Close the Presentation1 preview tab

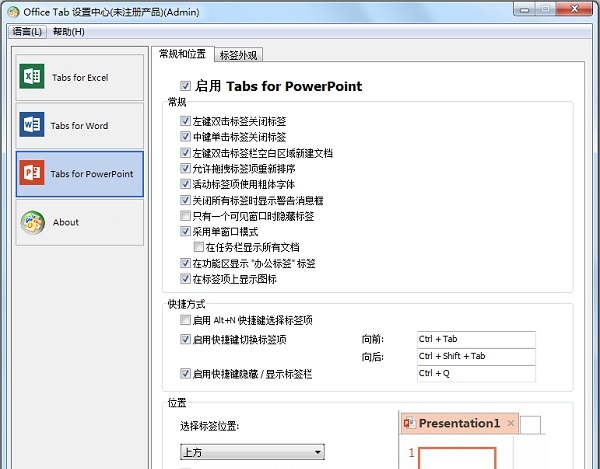pyautogui.click(x=510, y=423)
